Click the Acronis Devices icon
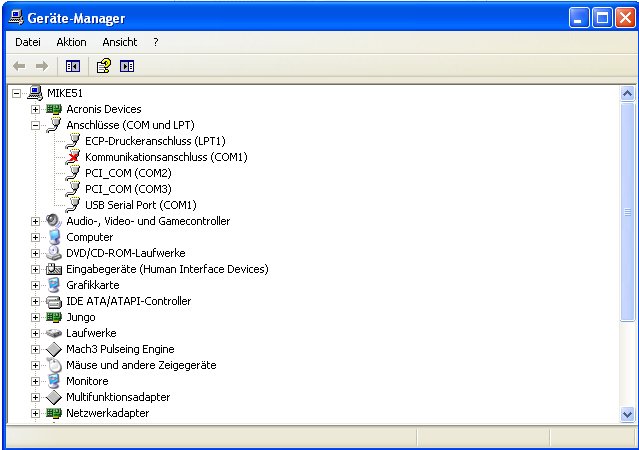 tap(54, 109)
